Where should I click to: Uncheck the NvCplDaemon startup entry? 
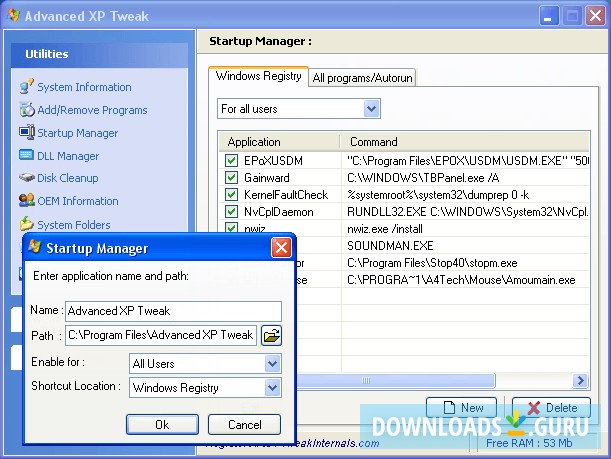[x=231, y=212]
